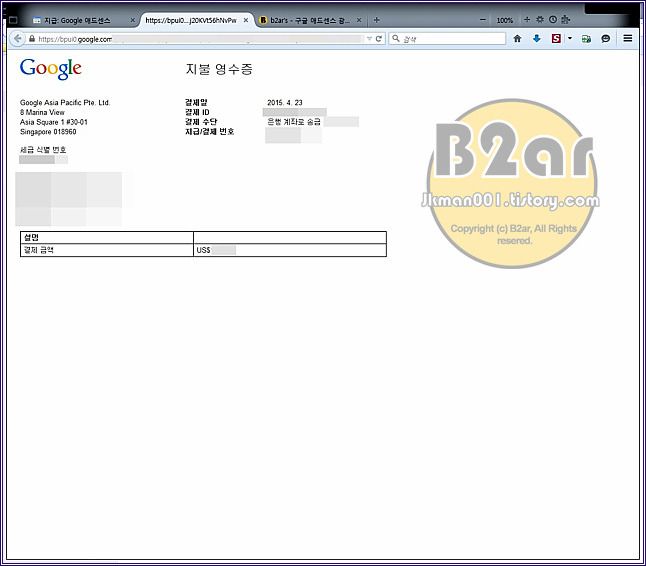The image size is (646, 566).
Task: Open the URL history dropdown arrow
Action: point(370,39)
